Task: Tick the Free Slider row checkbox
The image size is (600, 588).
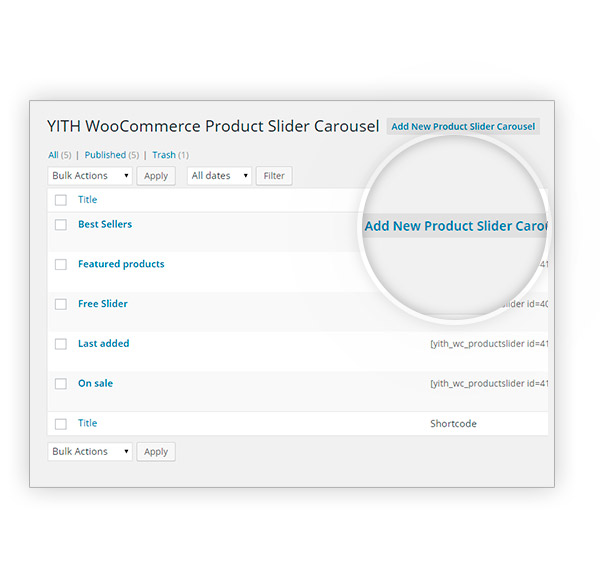Action: [x=61, y=304]
